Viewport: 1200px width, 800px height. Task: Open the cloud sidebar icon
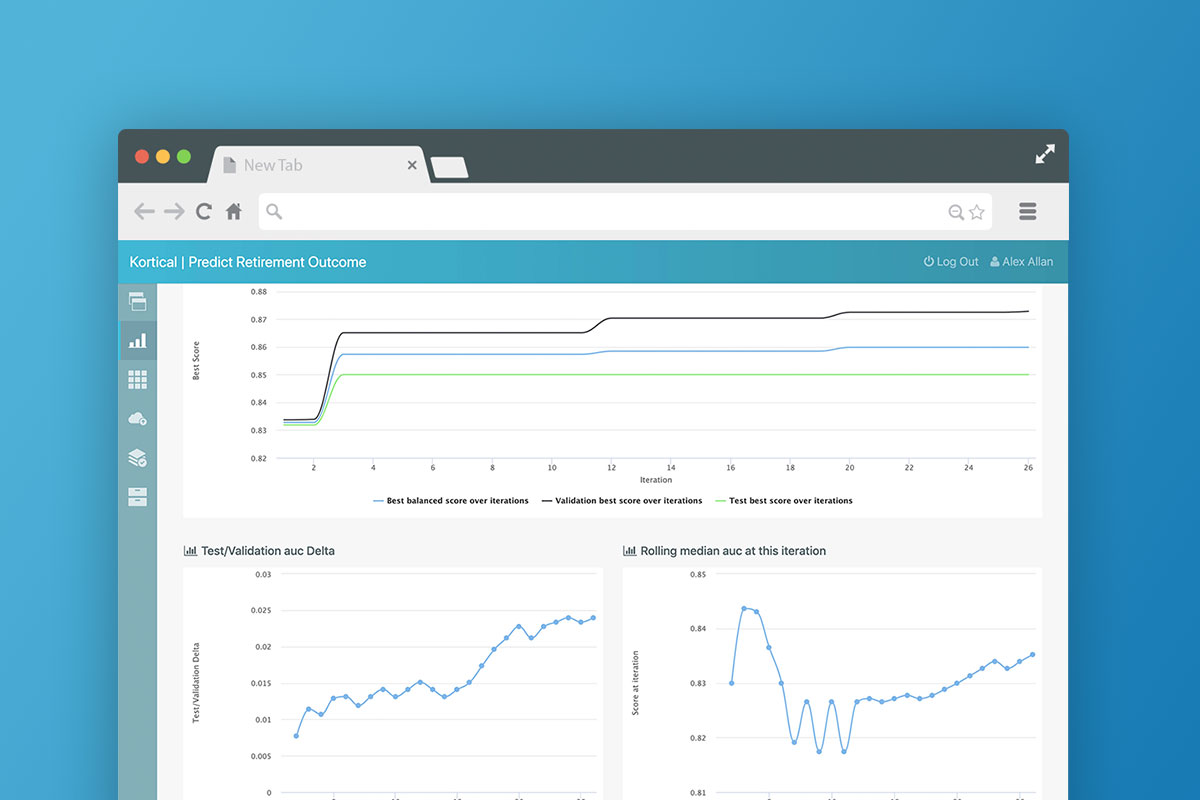tap(138, 419)
